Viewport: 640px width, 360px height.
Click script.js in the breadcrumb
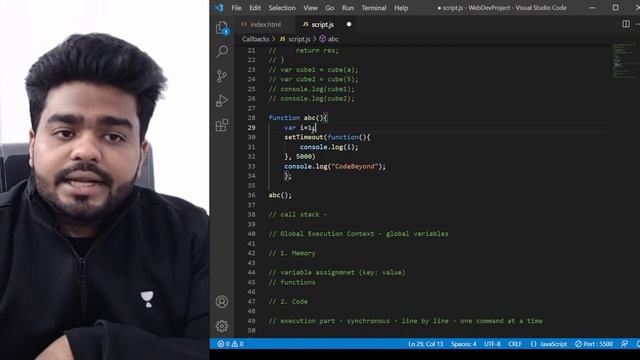(299, 39)
